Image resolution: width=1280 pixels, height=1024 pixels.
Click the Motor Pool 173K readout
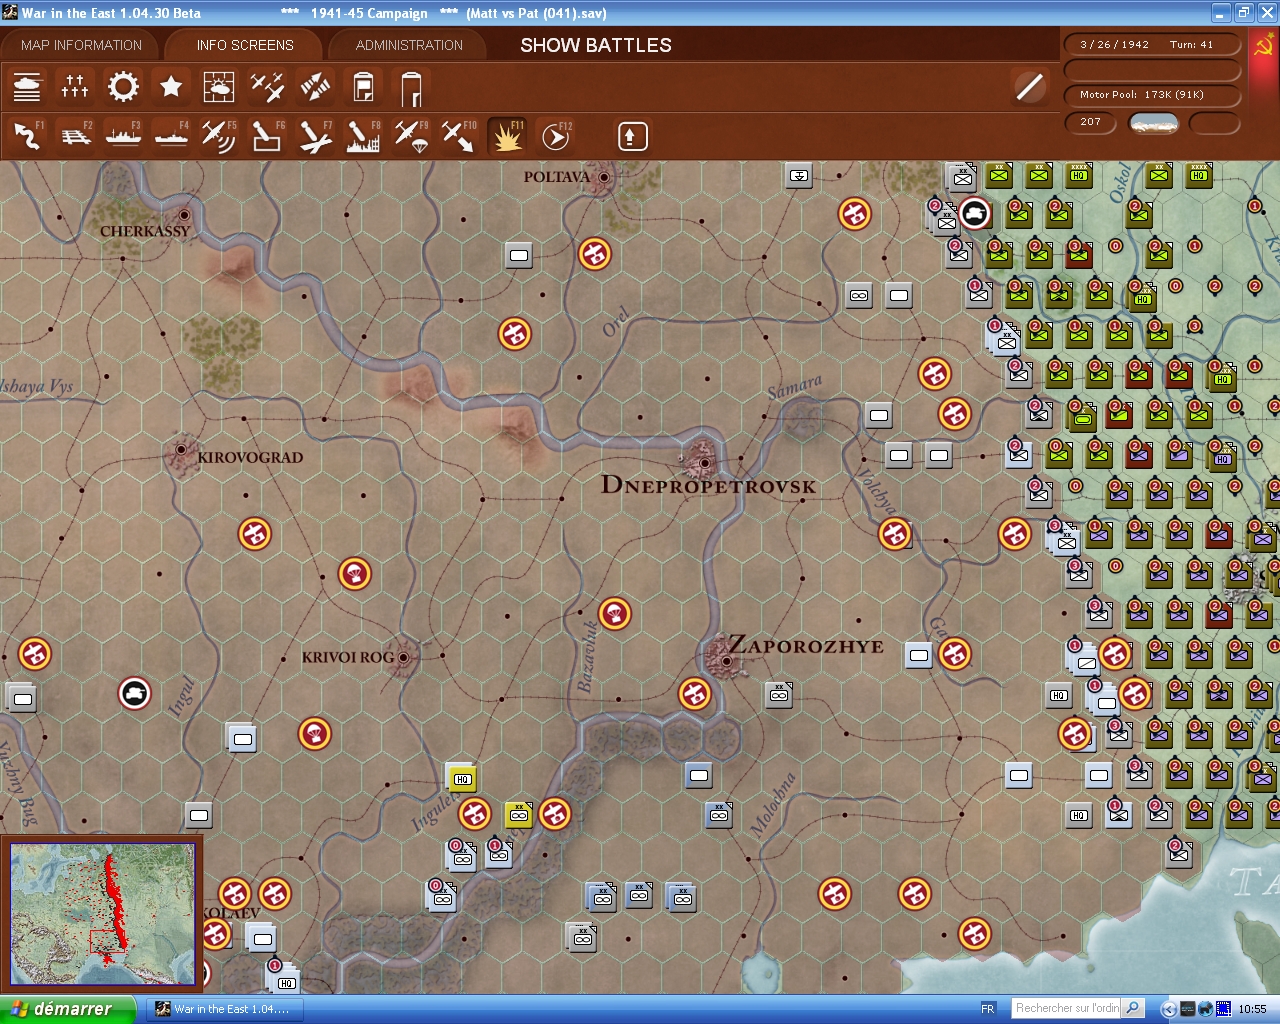pyautogui.click(x=1152, y=95)
